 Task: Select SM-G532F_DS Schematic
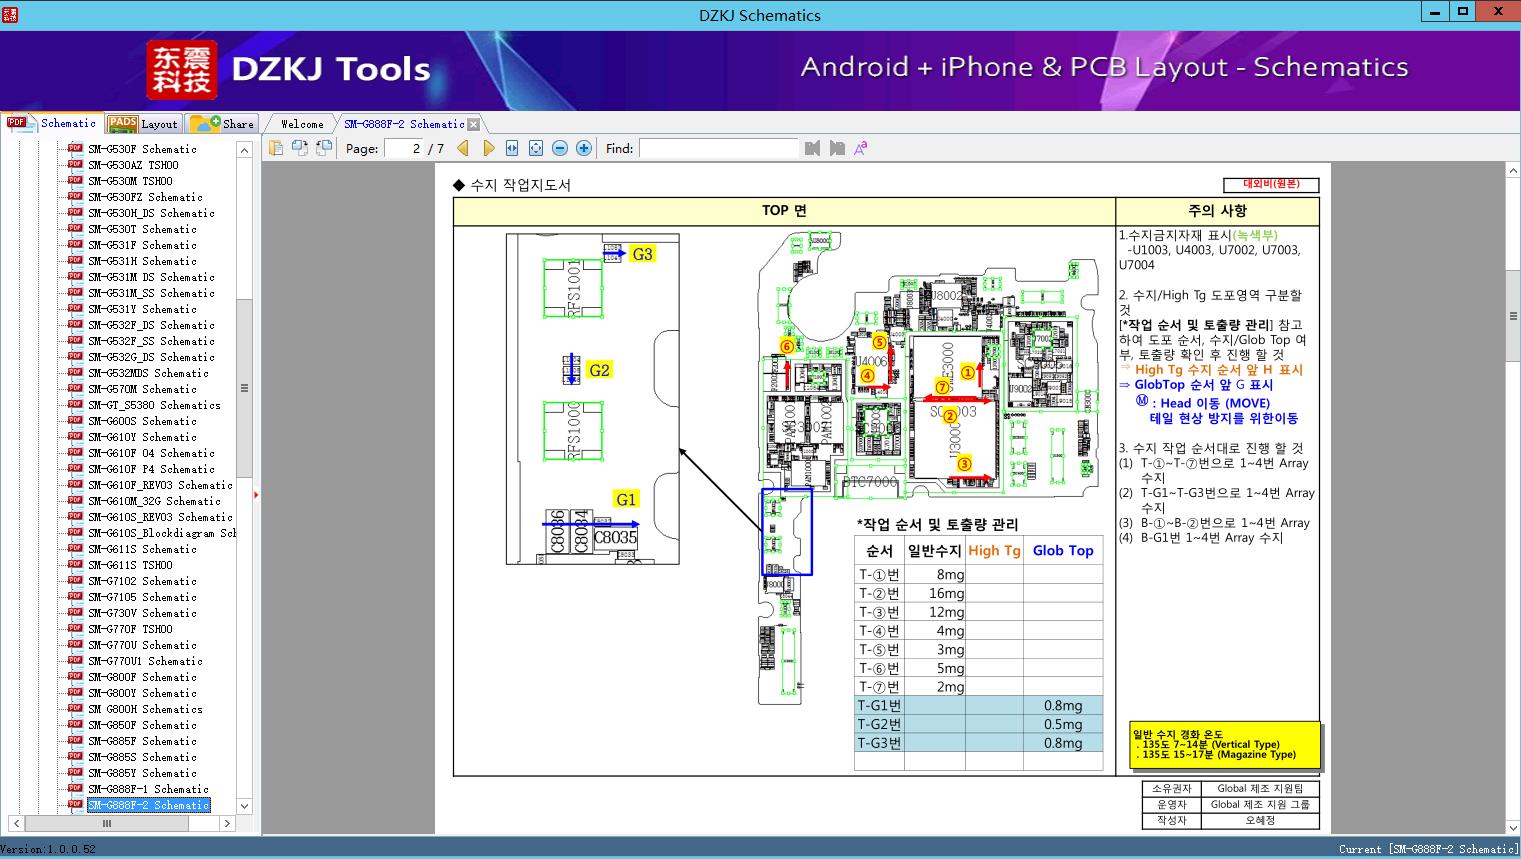[151, 325]
